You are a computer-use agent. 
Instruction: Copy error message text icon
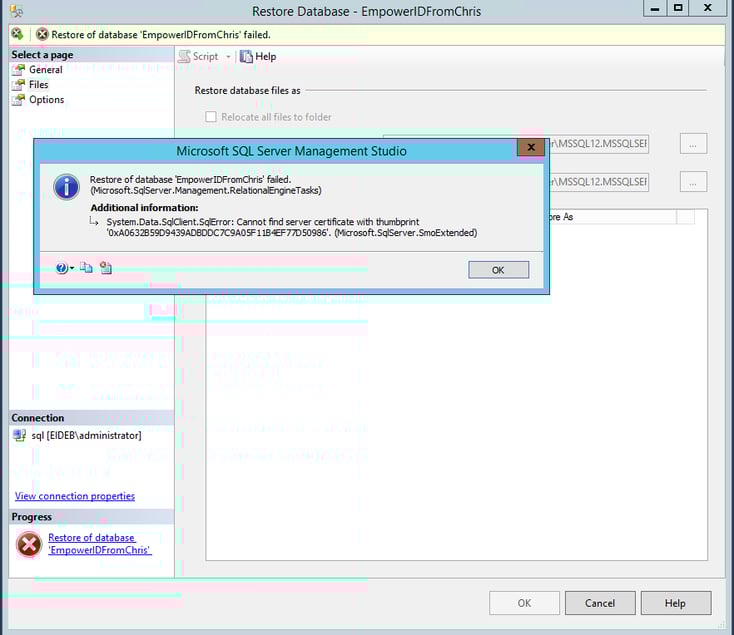pyautogui.click(x=86, y=268)
